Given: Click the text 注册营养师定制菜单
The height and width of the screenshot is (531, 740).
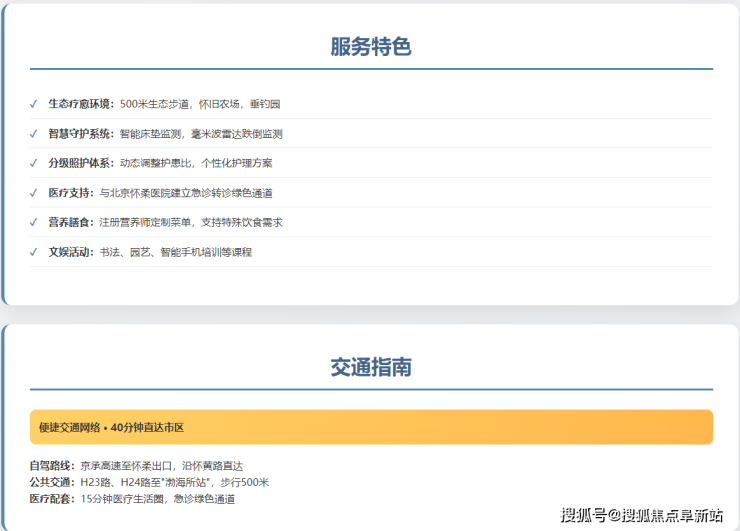Looking at the screenshot, I should click(x=142, y=222).
